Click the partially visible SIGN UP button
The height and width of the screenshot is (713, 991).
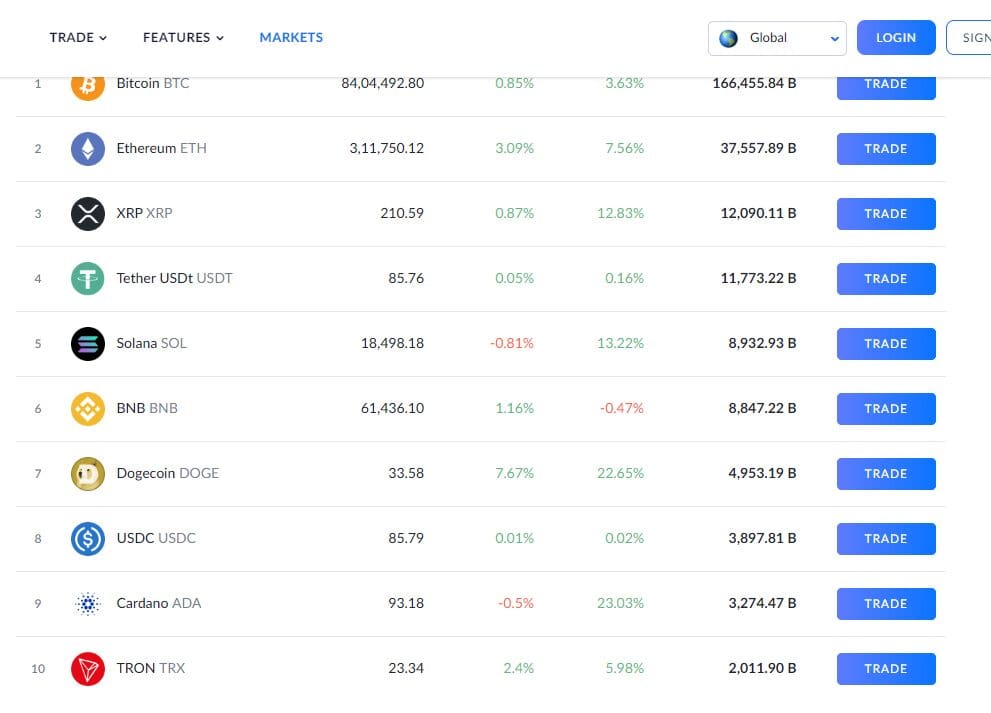click(x=969, y=37)
